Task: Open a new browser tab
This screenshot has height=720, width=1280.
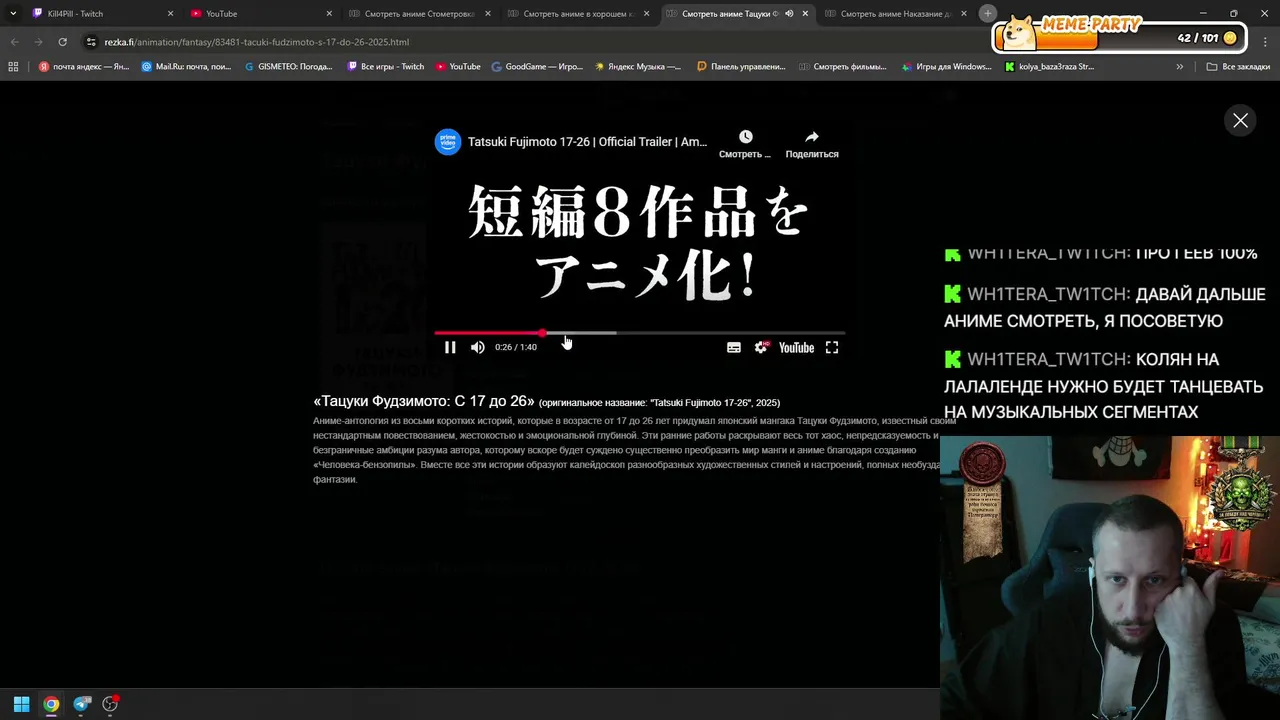Action: pyautogui.click(x=987, y=13)
